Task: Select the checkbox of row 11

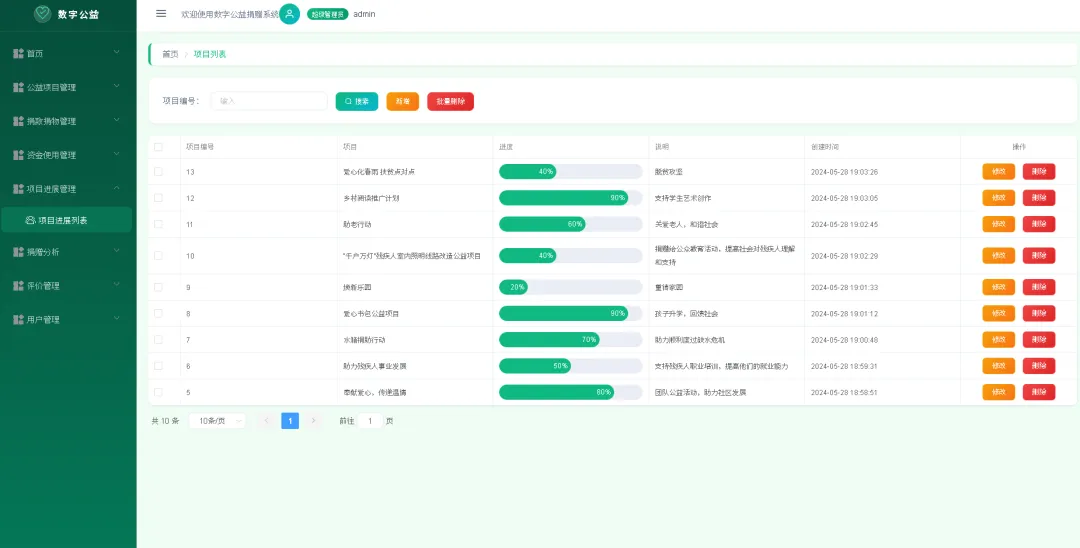Action: (158, 224)
